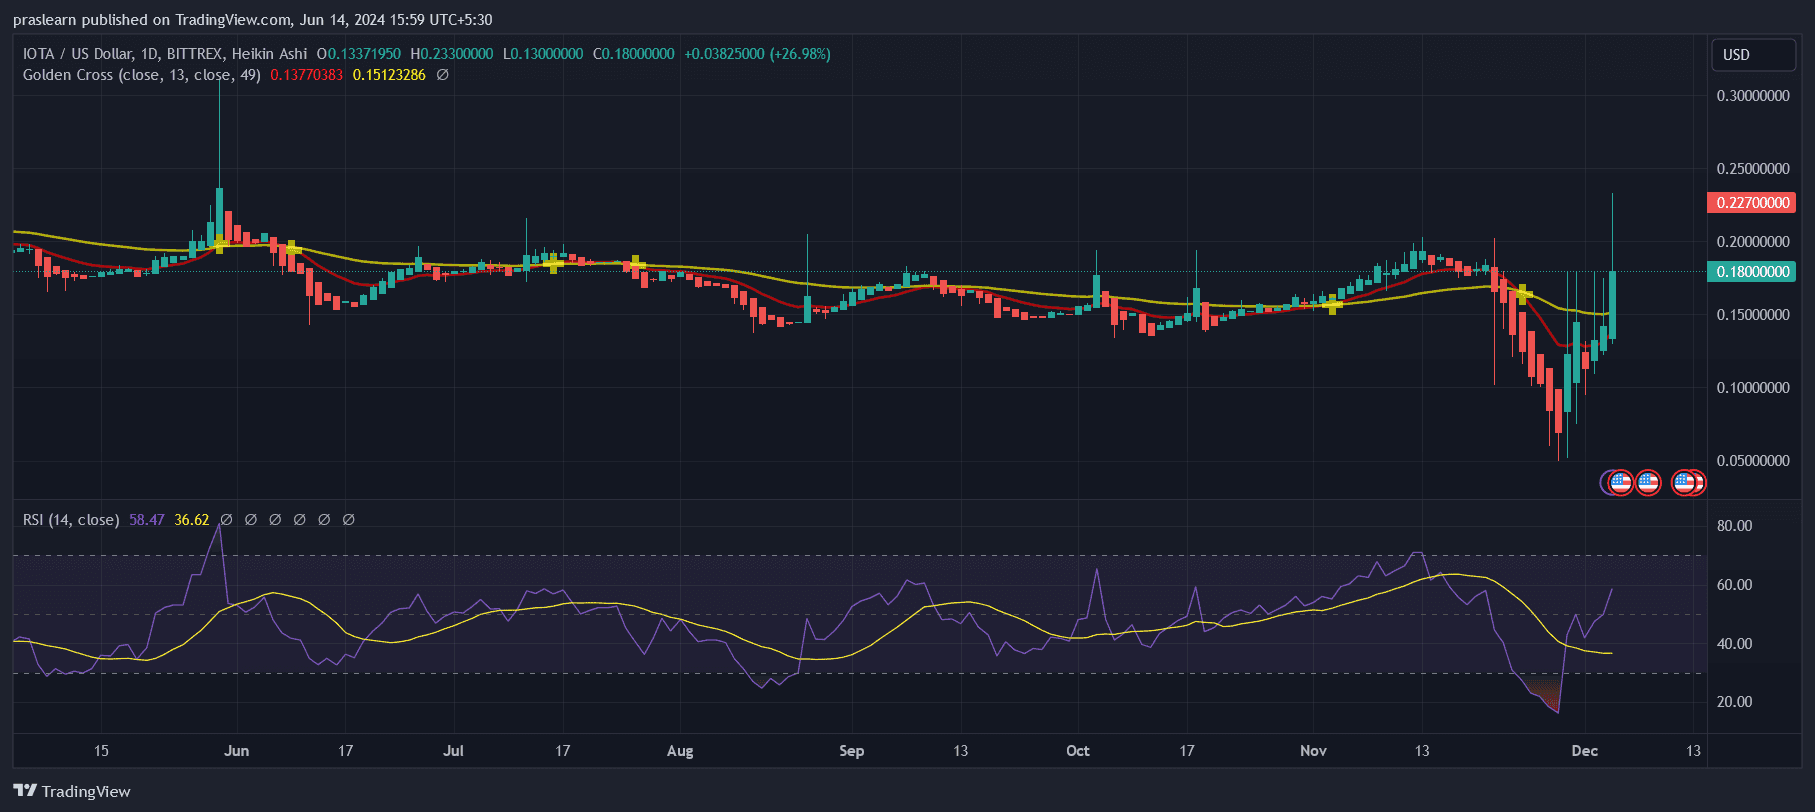
Task: Click the 80.00 RSI axis label
Action: [x=1735, y=526]
